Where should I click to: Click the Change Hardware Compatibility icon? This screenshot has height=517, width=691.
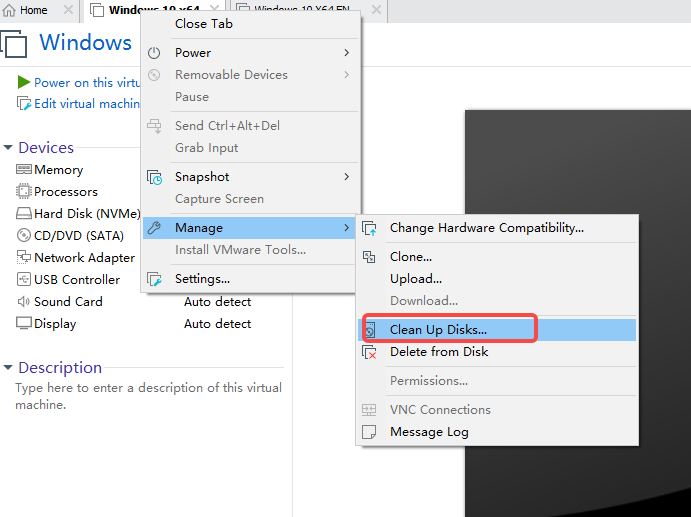coord(369,228)
